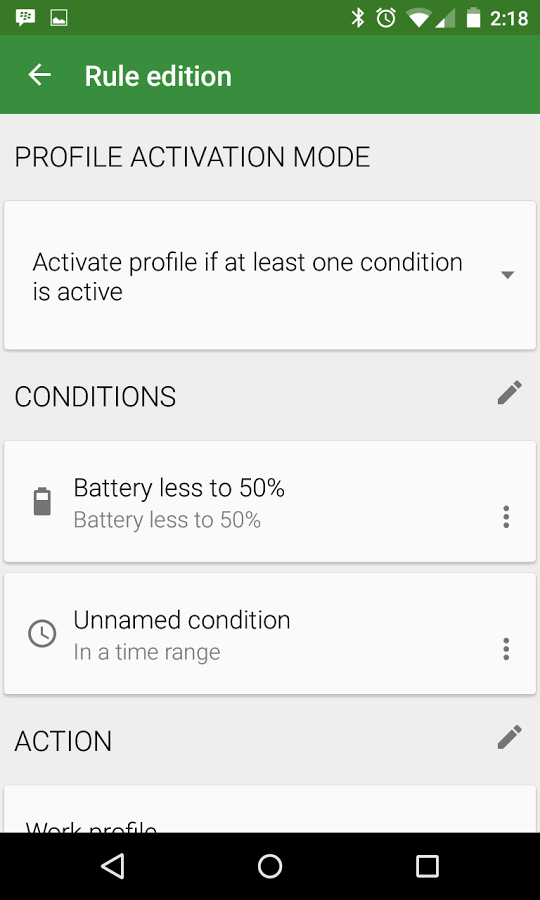Expand profile activation mode dropdown arrow

(x=507, y=275)
